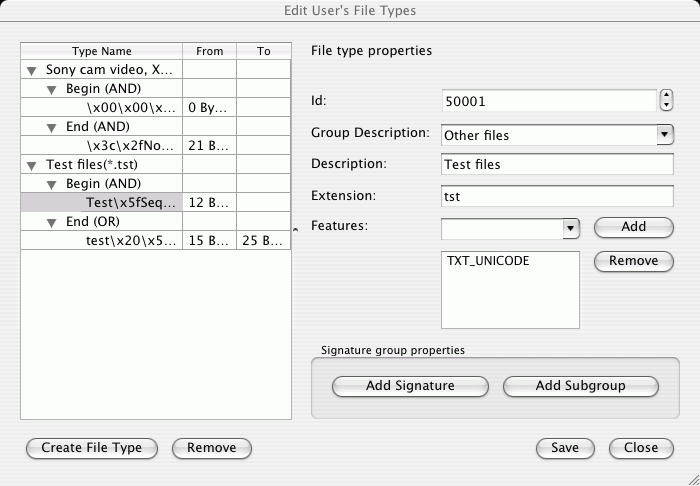This screenshot has width=700, height=486.
Task: Click the Add feature button
Action: point(633,227)
